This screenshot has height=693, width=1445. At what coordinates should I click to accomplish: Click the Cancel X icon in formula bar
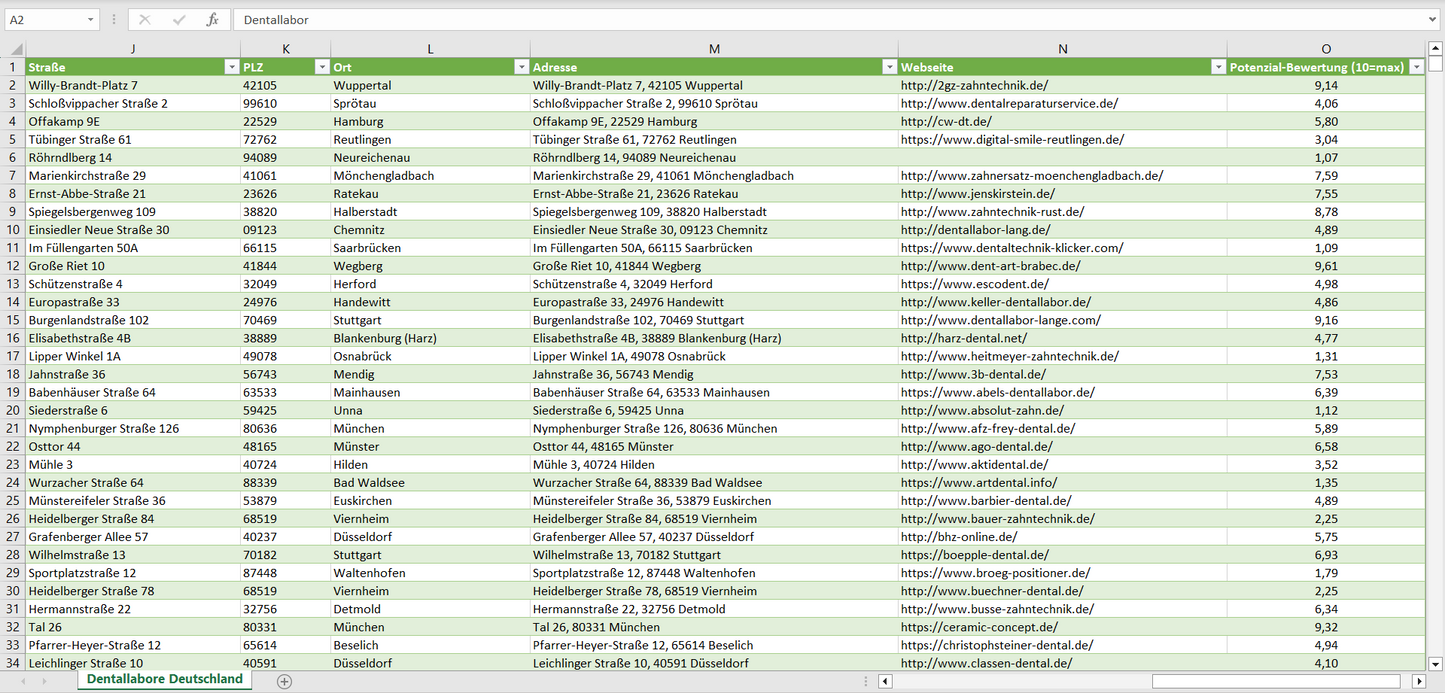pyautogui.click(x=145, y=20)
